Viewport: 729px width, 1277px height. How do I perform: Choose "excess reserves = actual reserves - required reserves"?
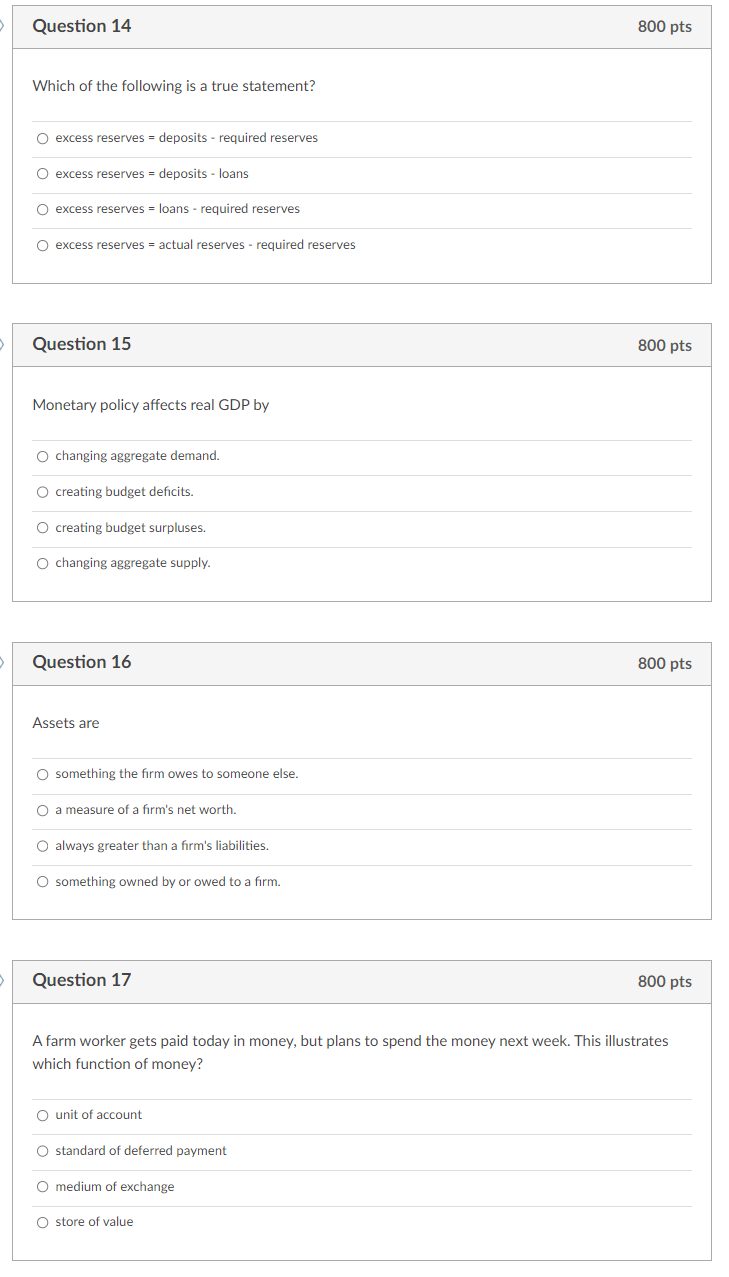[42, 245]
